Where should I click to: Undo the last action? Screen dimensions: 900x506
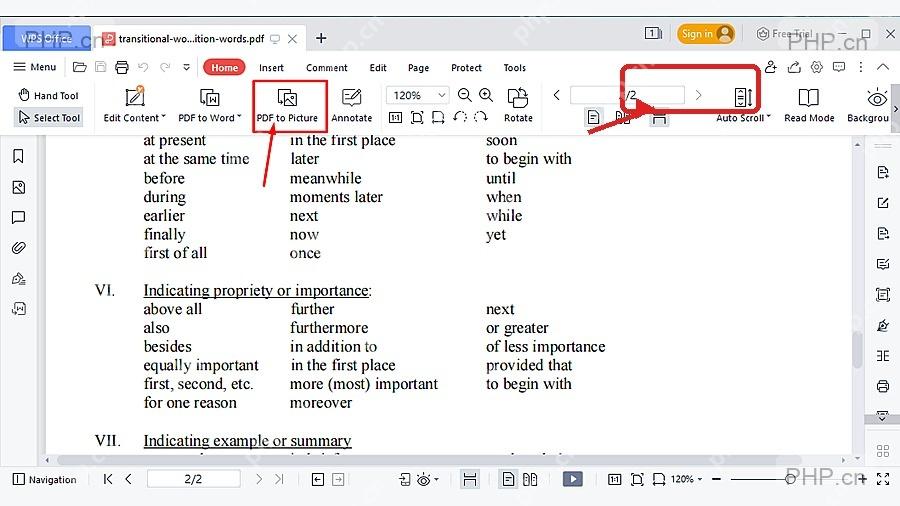(x=143, y=67)
